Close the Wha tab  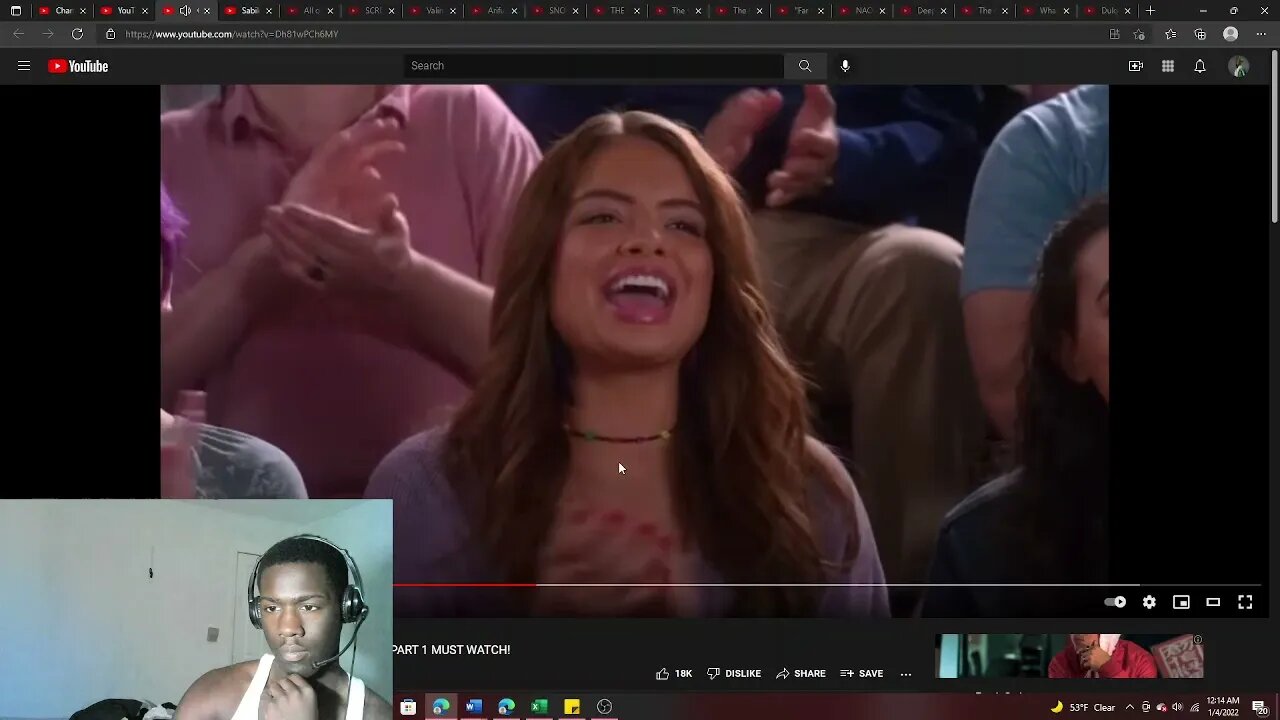[x=1066, y=11]
